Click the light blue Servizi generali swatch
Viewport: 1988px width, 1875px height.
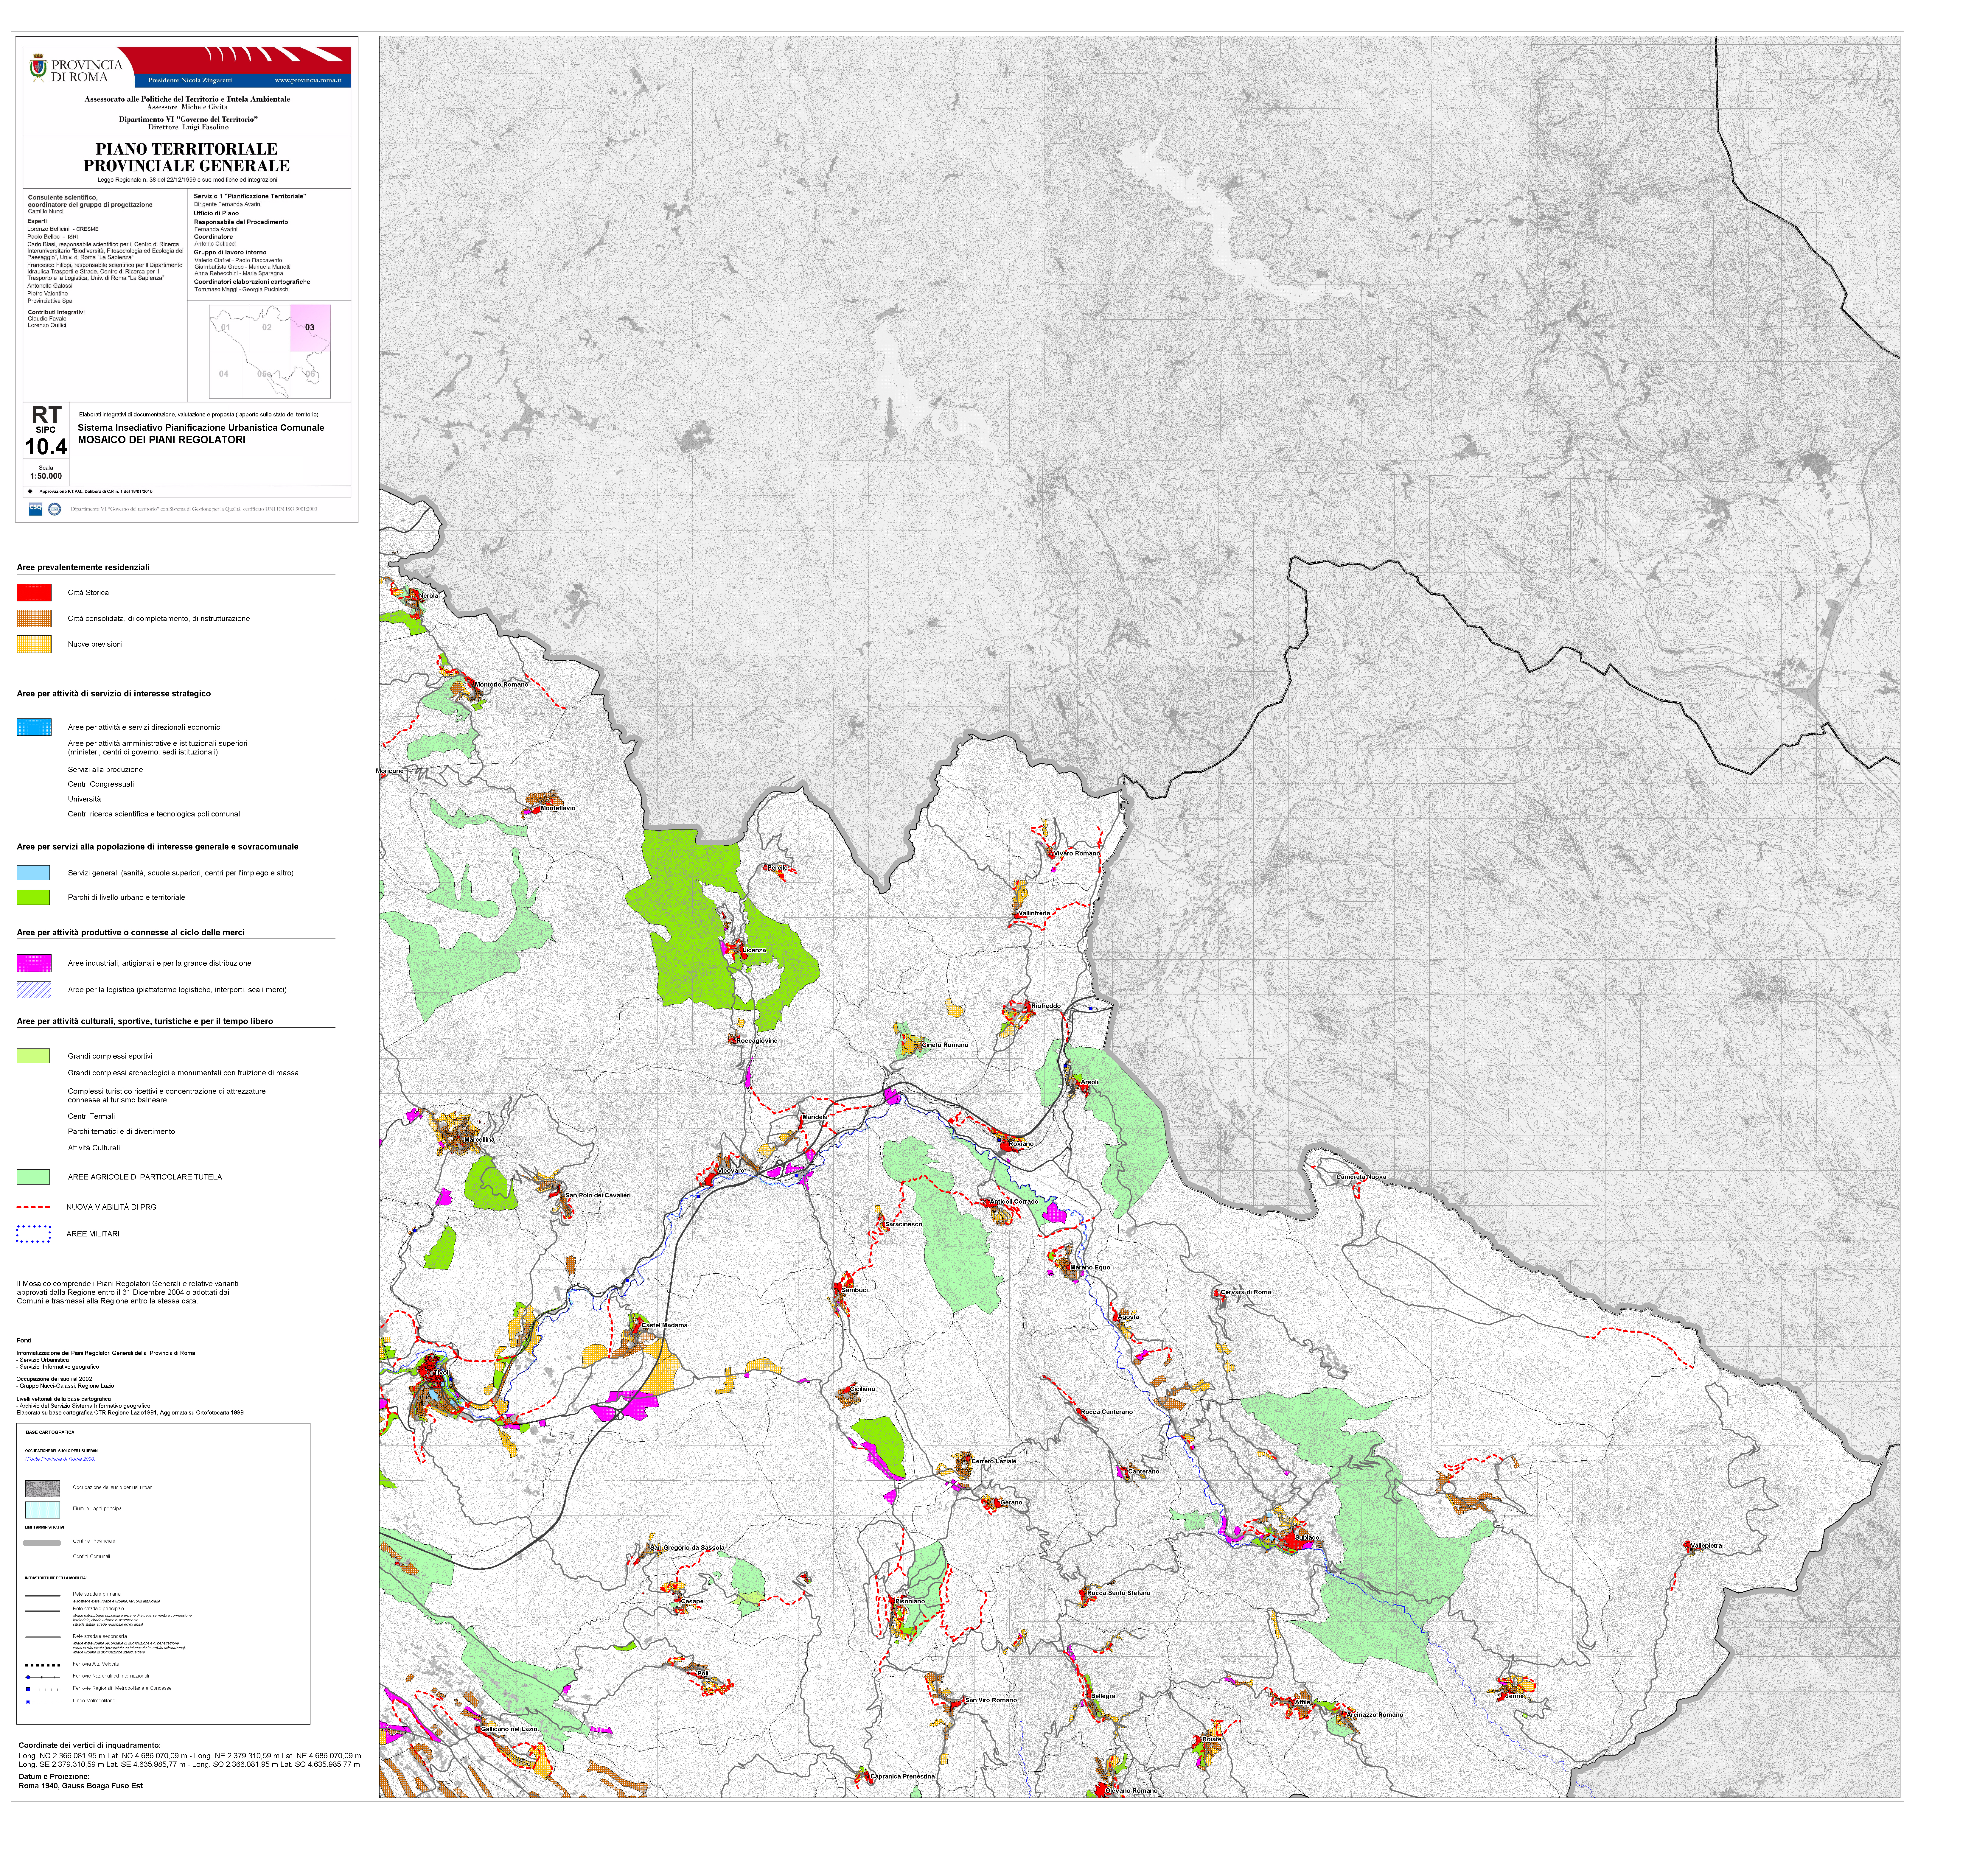point(33,873)
